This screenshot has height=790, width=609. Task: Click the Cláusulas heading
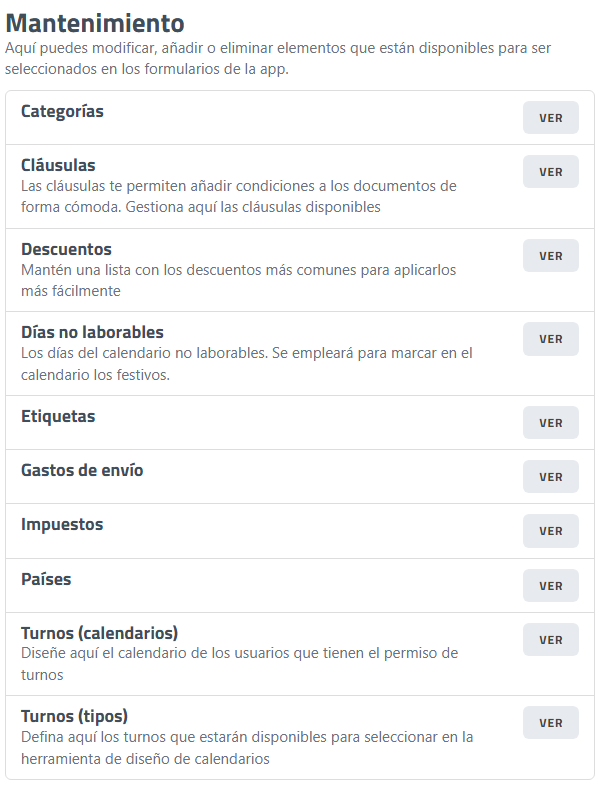58,165
